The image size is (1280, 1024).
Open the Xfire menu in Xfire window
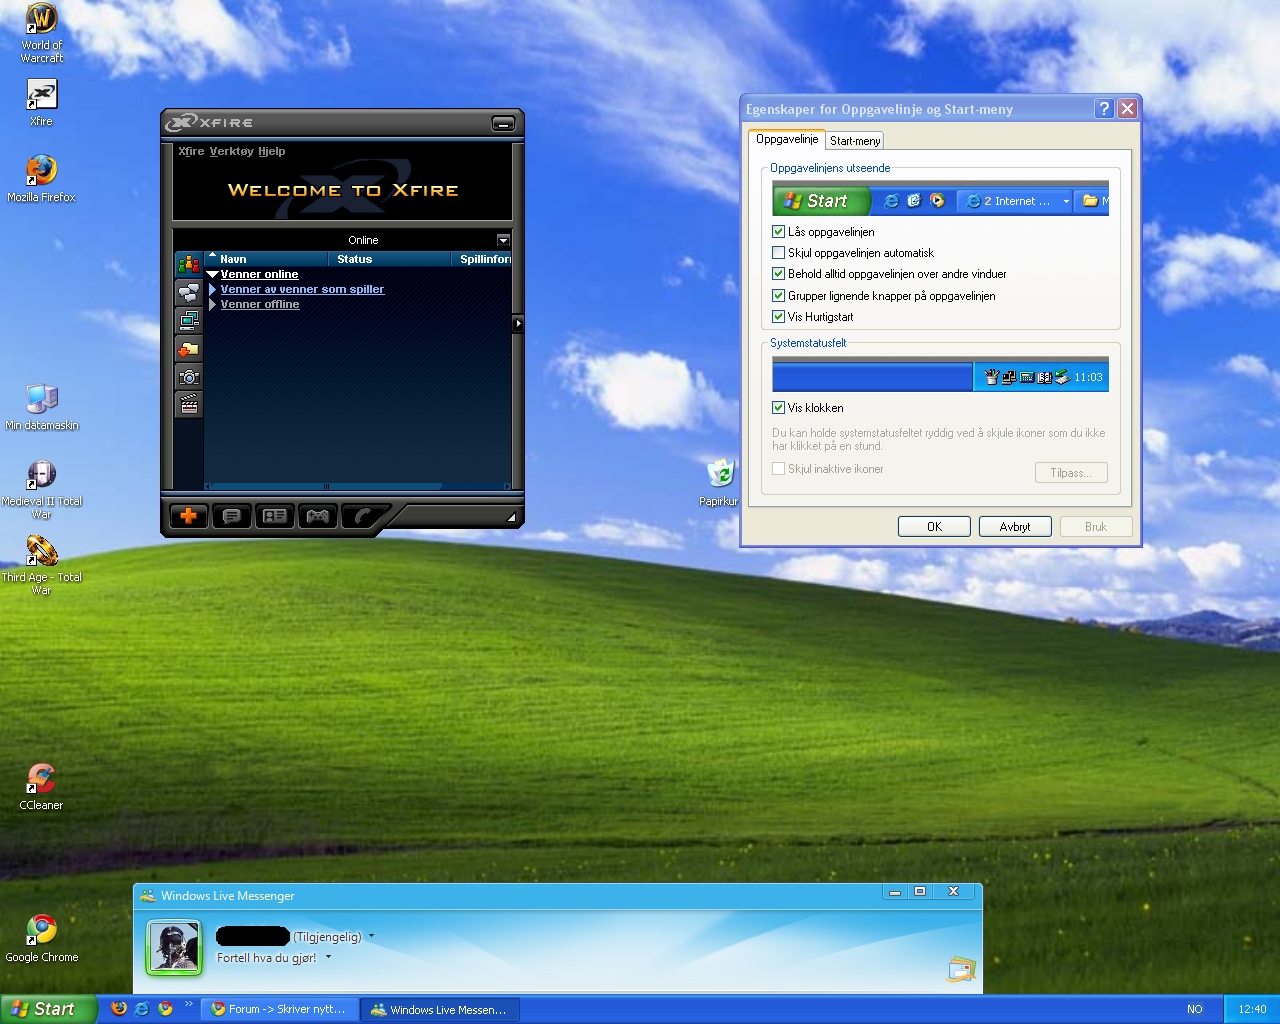coord(191,151)
